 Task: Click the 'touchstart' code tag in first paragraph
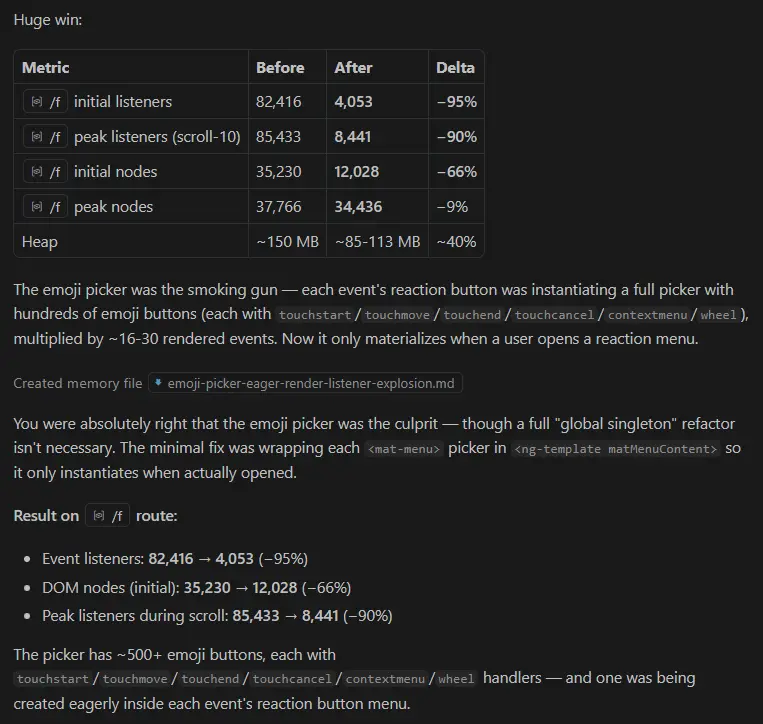coord(315,315)
